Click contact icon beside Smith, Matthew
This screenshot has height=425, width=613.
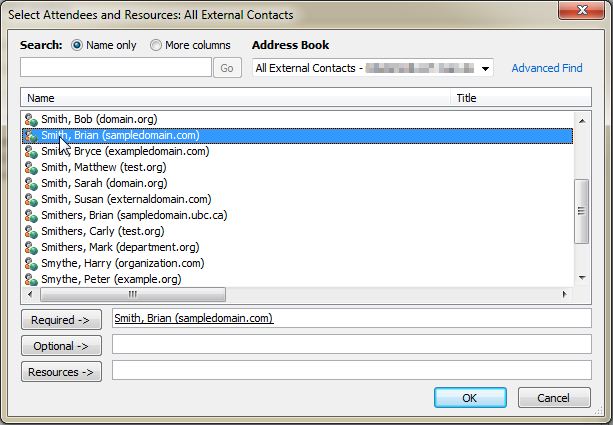[x=31, y=167]
